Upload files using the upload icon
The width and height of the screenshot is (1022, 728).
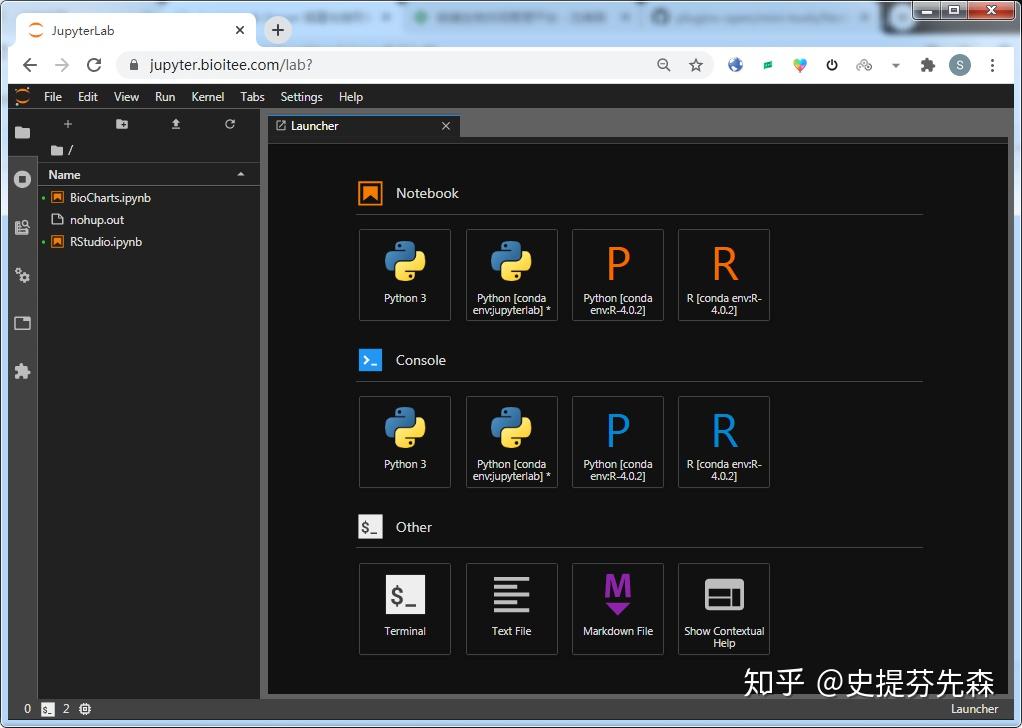[174, 124]
